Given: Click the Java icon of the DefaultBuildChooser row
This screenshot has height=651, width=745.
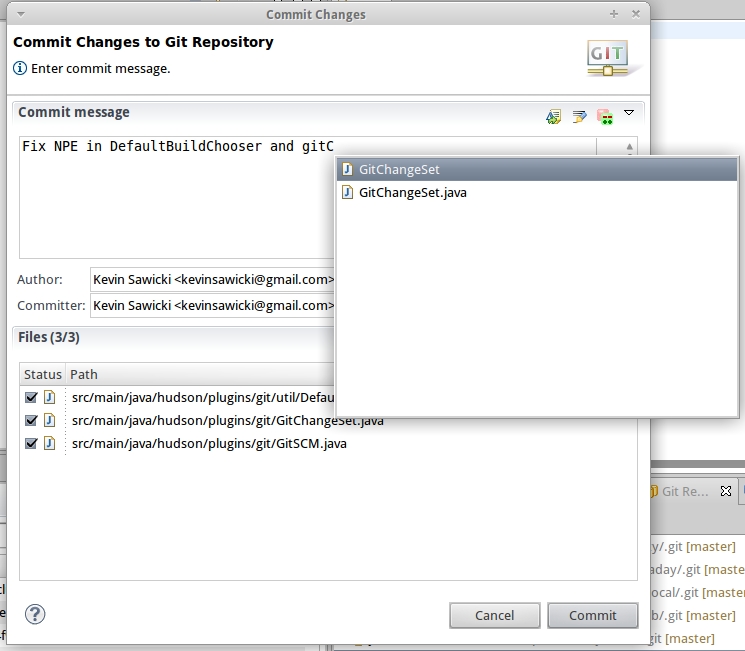Looking at the screenshot, I should coord(49,397).
